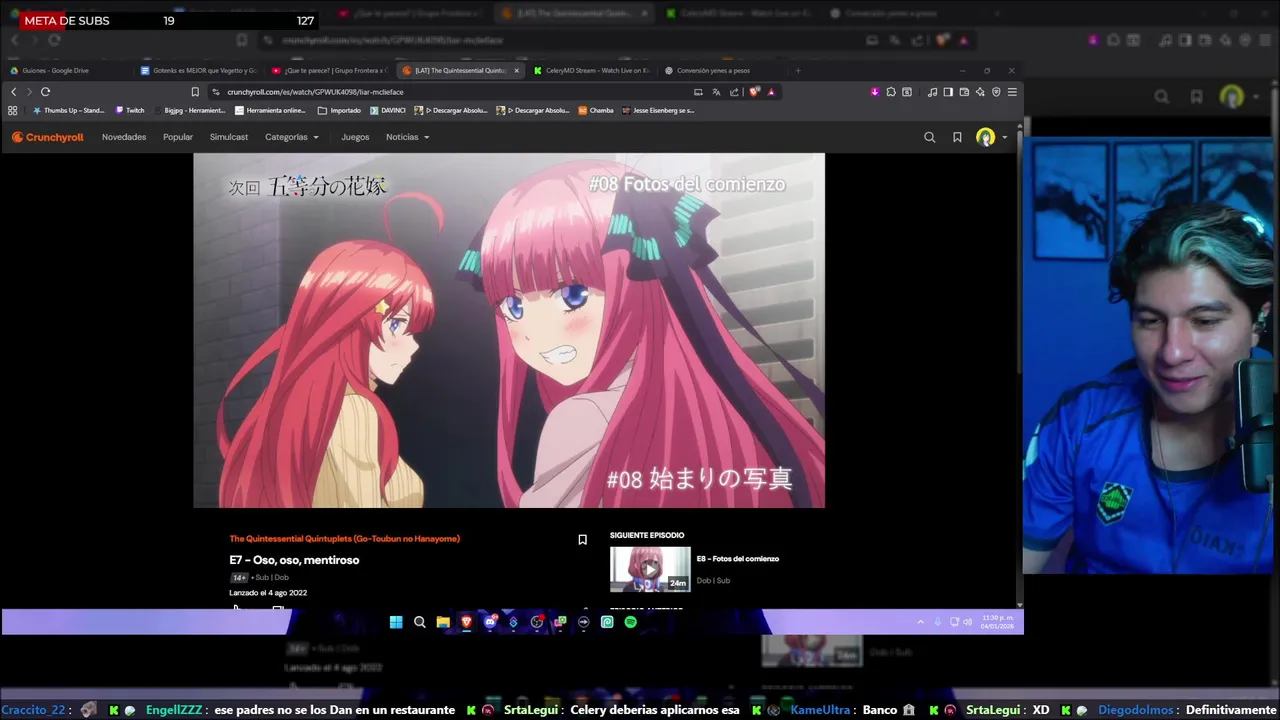1280x720 pixels.
Task: Open the extensions puzzle icon
Action: [891, 91]
